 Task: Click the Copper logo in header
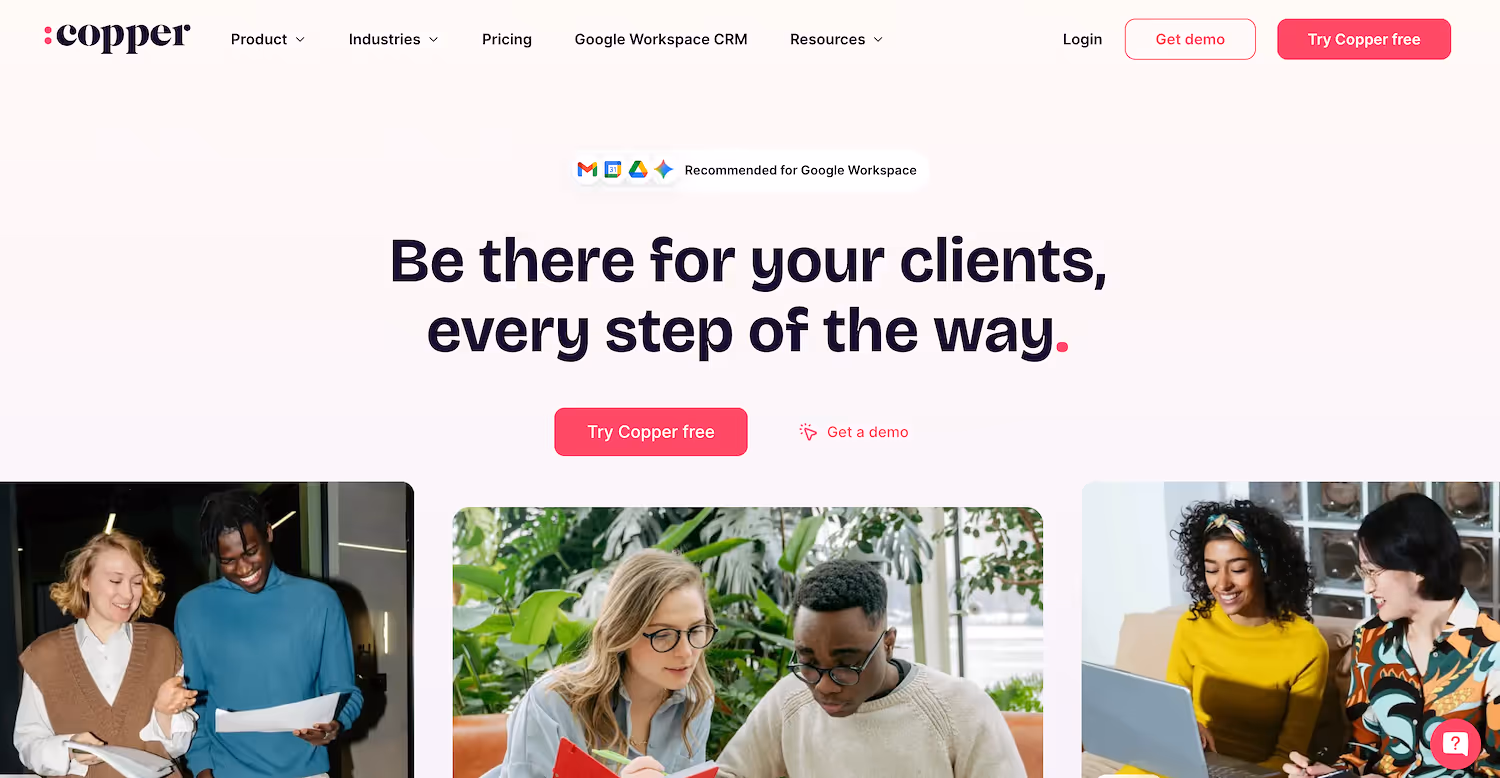click(117, 38)
